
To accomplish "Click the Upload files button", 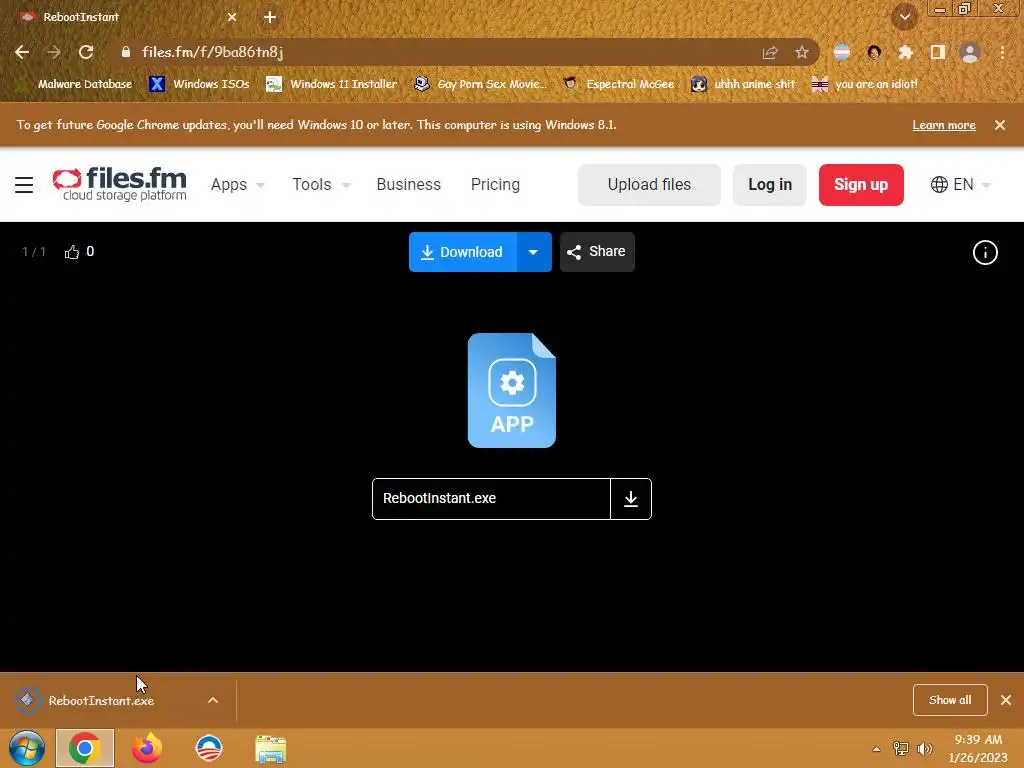I will click(x=649, y=185).
